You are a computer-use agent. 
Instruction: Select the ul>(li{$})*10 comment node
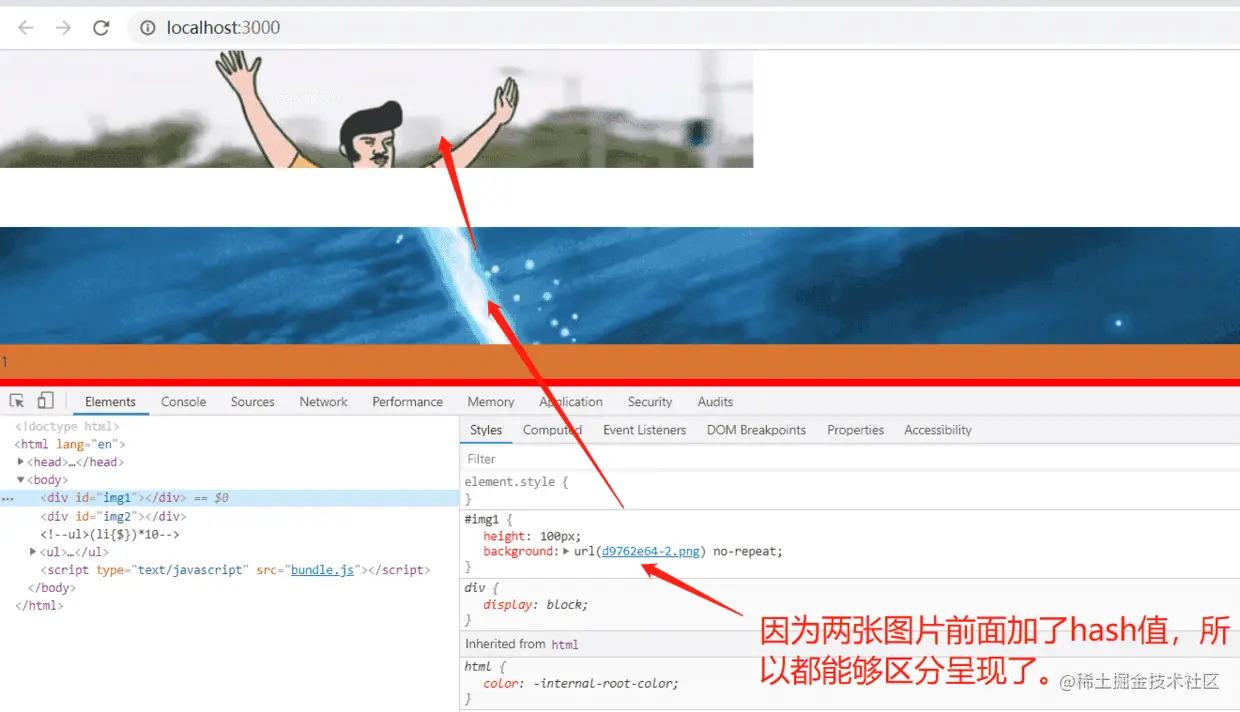[x=110, y=534]
